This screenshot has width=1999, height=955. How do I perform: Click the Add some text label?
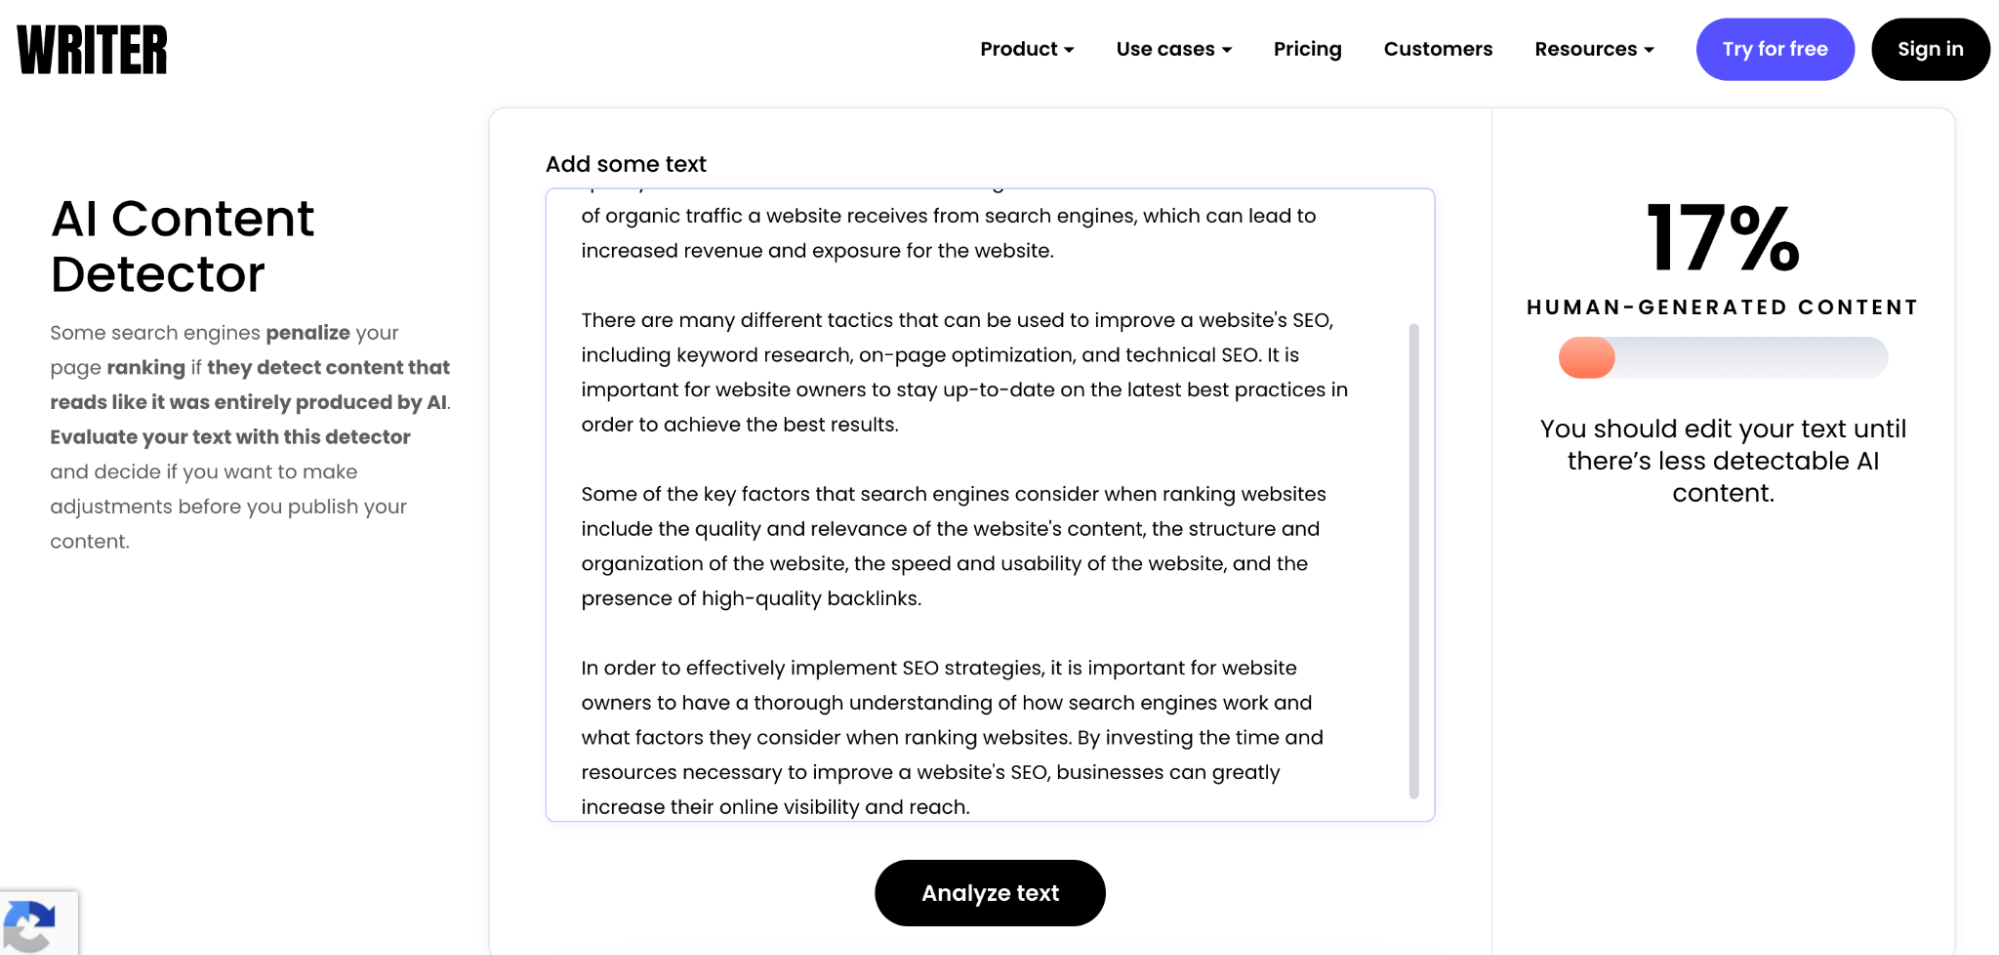[x=626, y=164]
